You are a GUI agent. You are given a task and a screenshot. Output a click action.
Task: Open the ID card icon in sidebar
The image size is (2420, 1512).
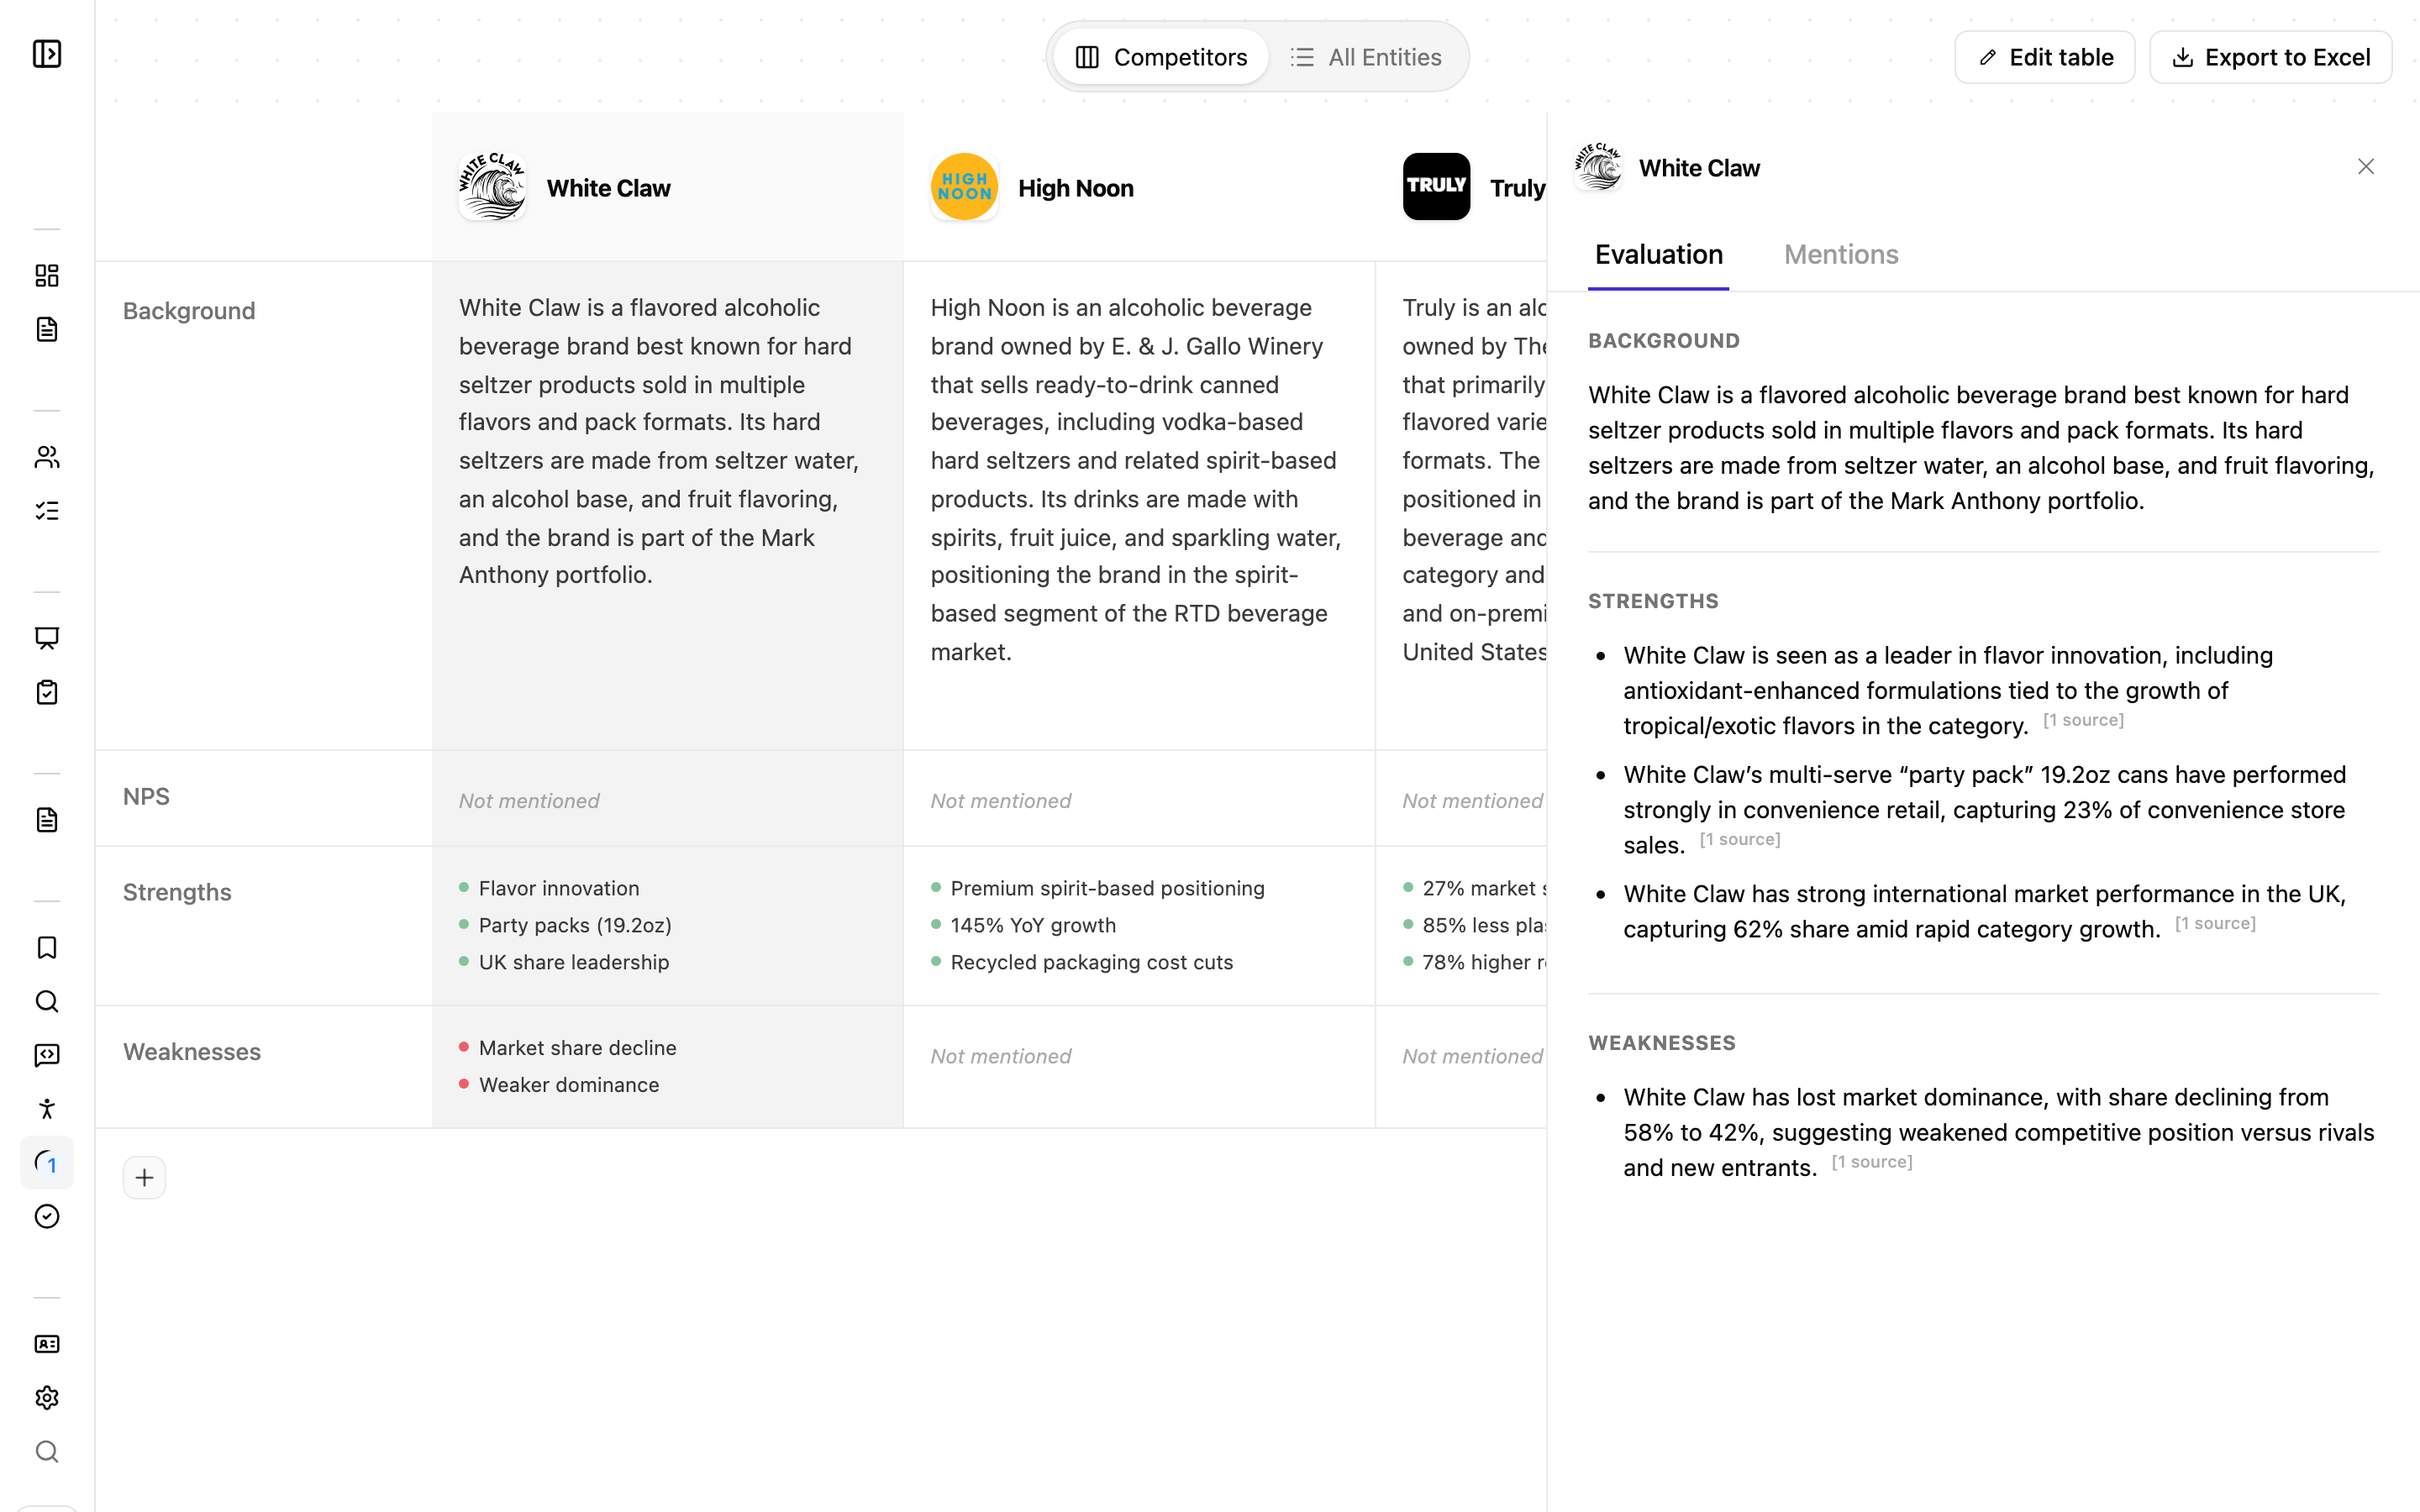click(x=47, y=1344)
